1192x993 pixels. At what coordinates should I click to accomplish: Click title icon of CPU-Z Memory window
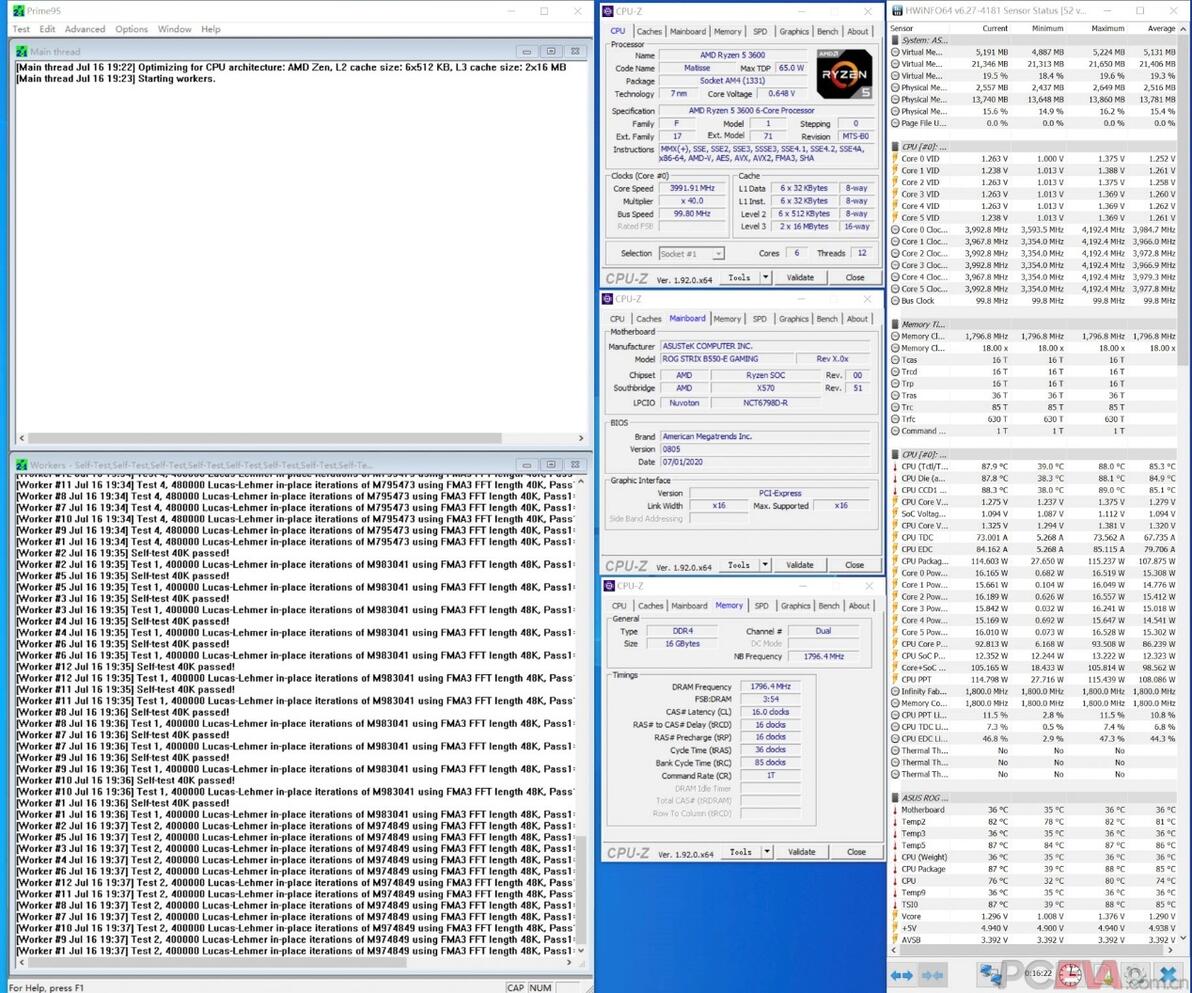pos(609,585)
